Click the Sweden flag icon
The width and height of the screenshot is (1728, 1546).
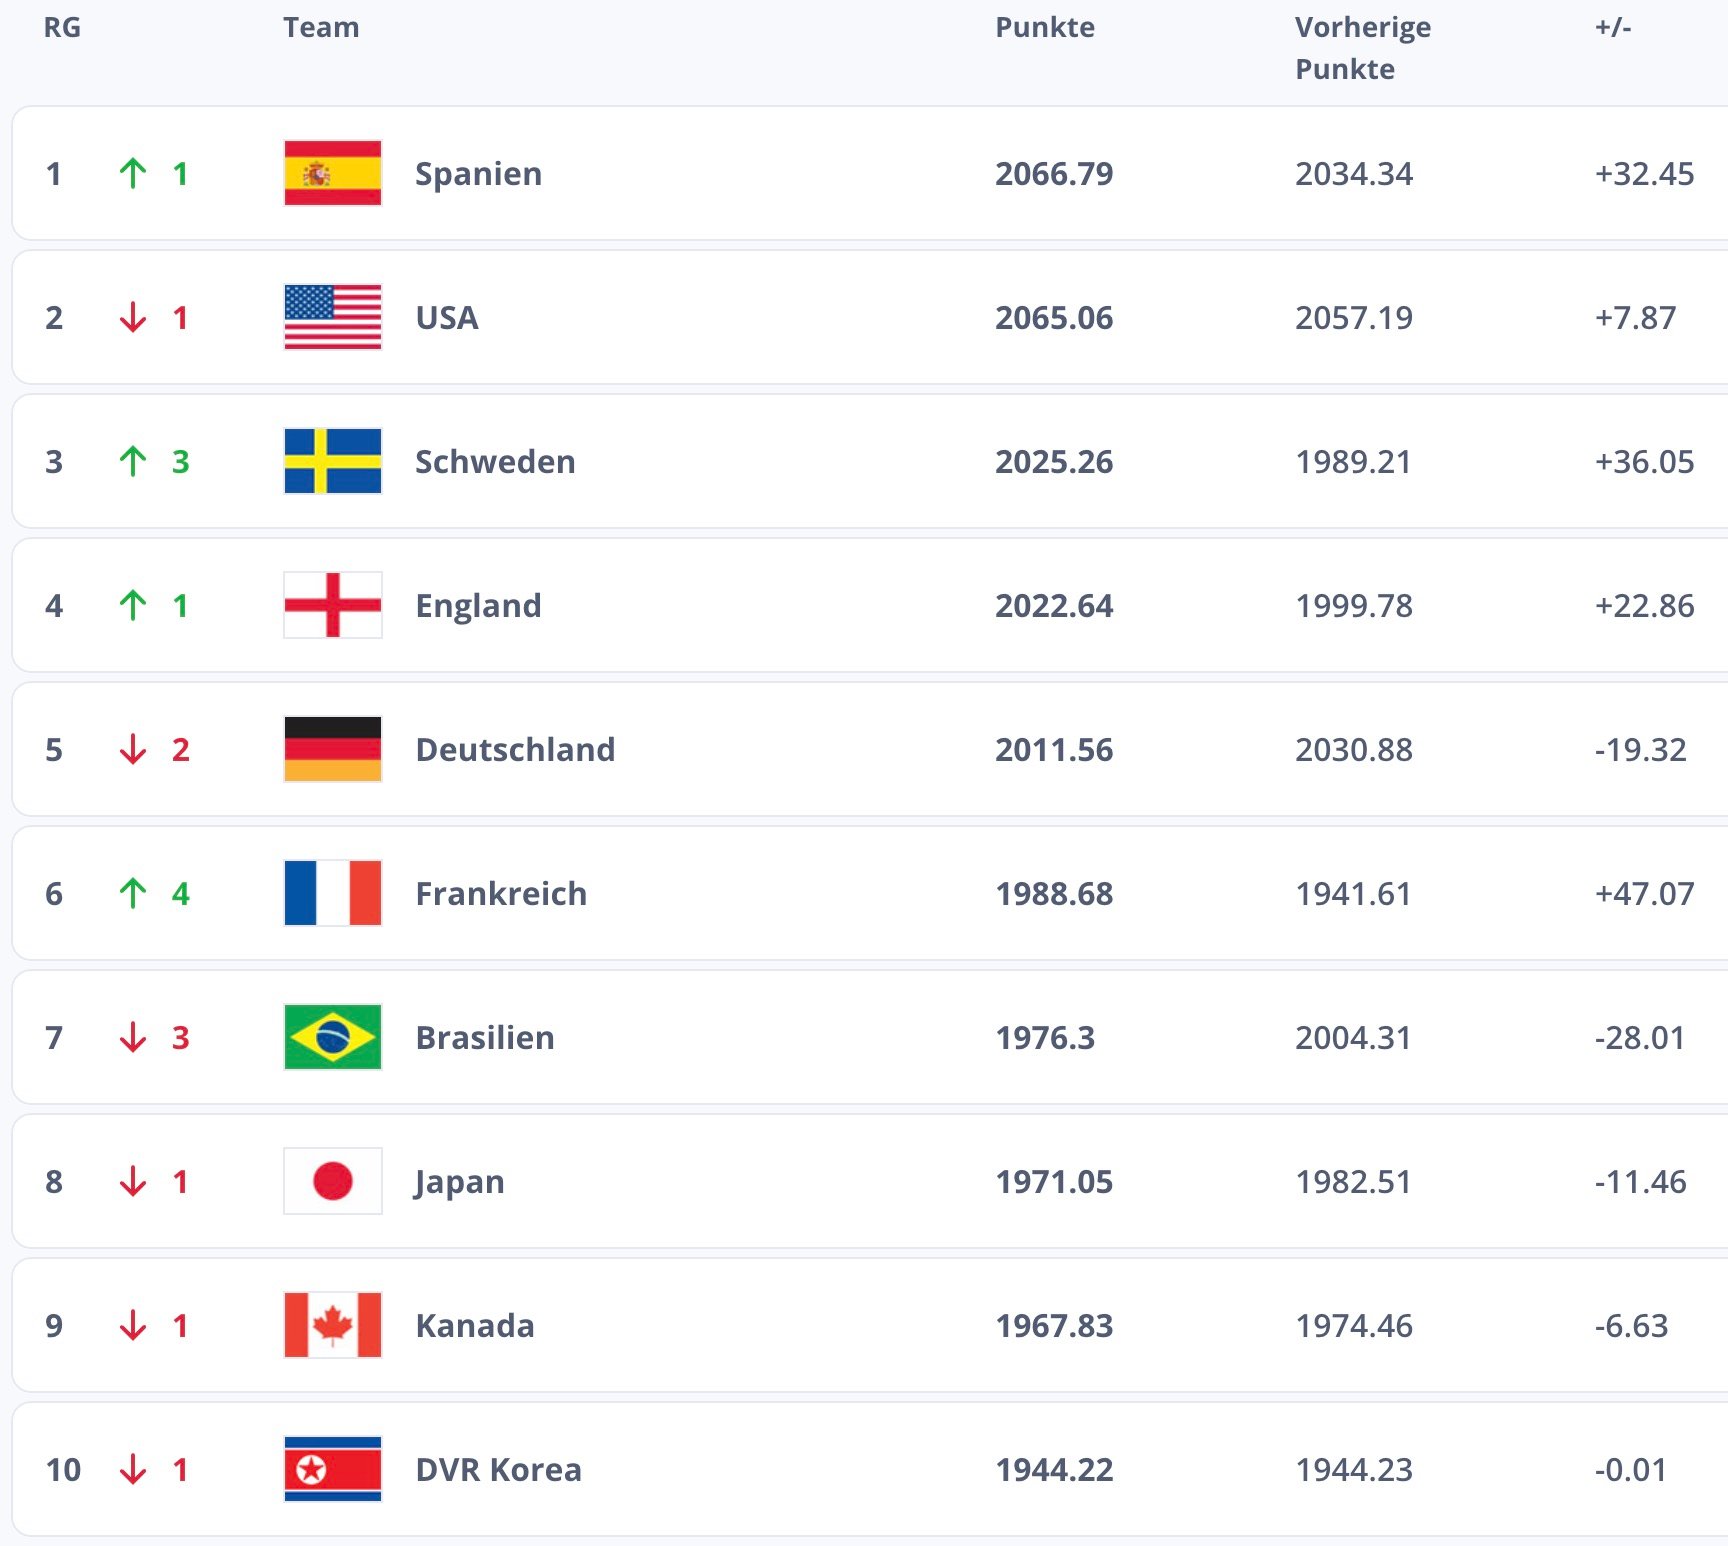point(332,461)
